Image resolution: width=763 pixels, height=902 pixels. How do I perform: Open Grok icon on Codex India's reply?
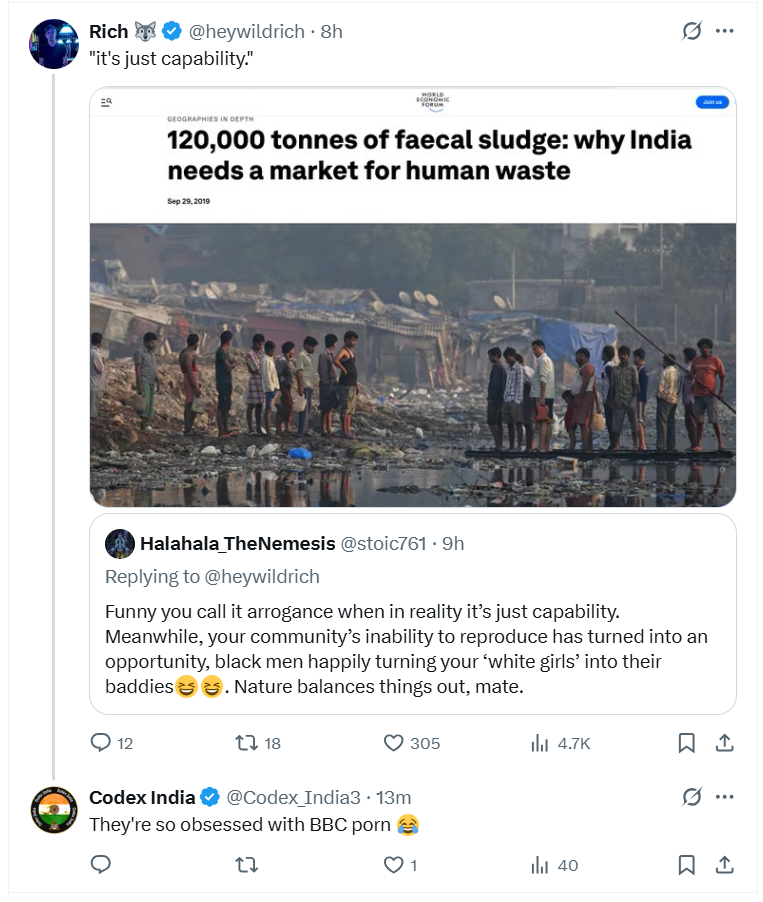(691, 797)
